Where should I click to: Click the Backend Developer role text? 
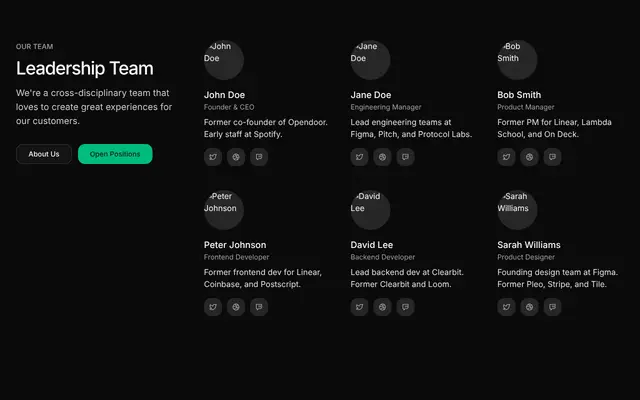pos(383,257)
